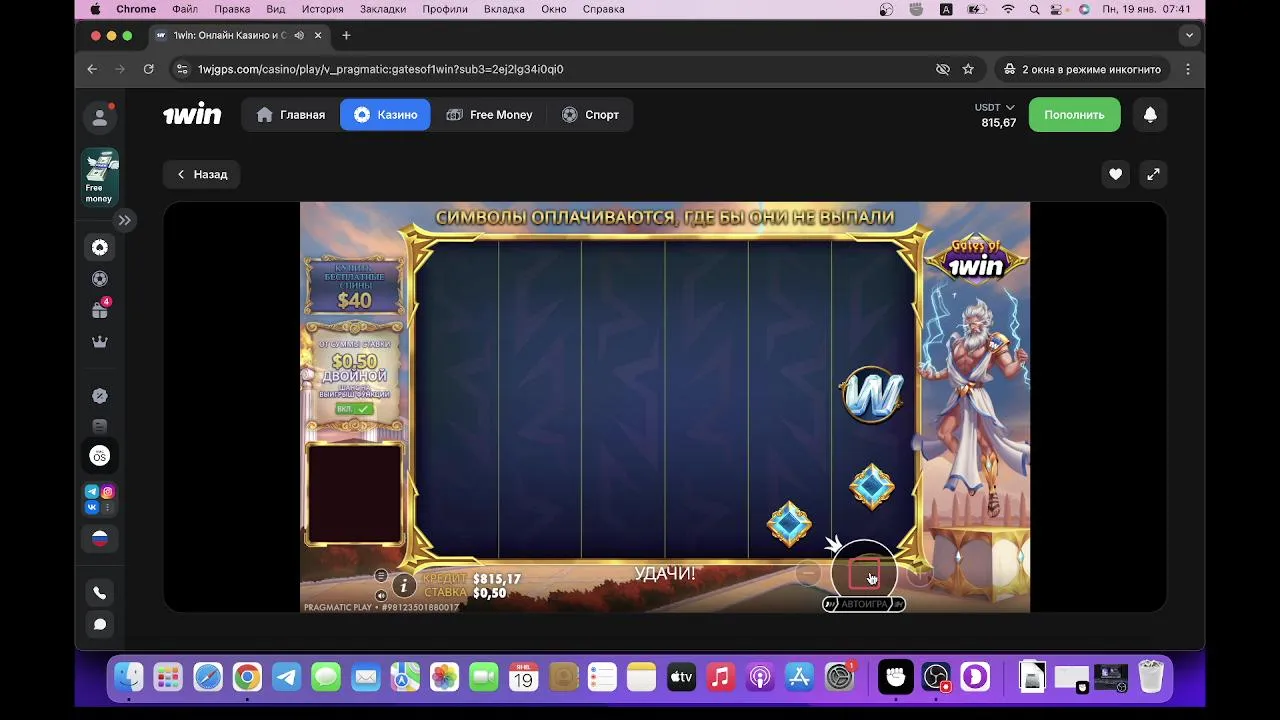The image size is (1280, 720).
Task: Open the live chat bubble icon
Action: point(100,624)
